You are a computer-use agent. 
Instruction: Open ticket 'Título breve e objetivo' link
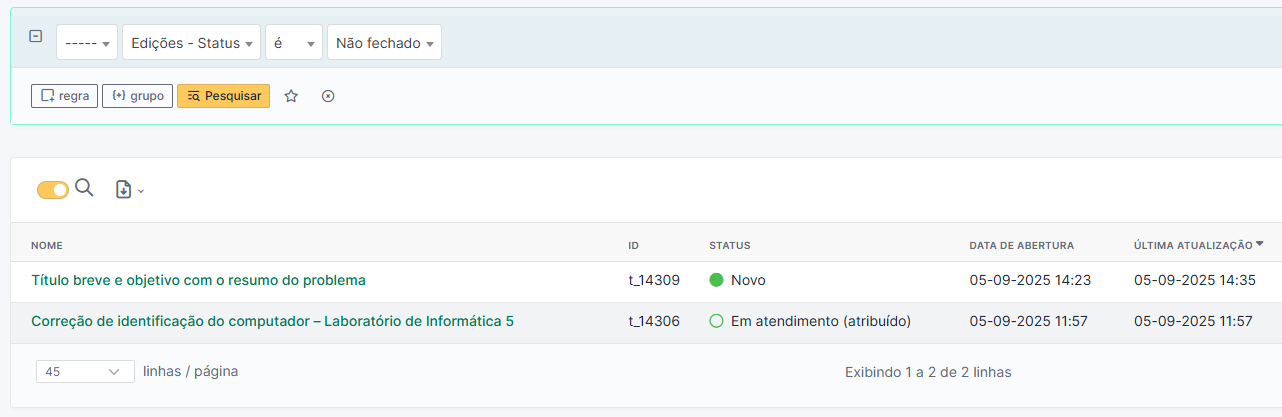tap(198, 280)
